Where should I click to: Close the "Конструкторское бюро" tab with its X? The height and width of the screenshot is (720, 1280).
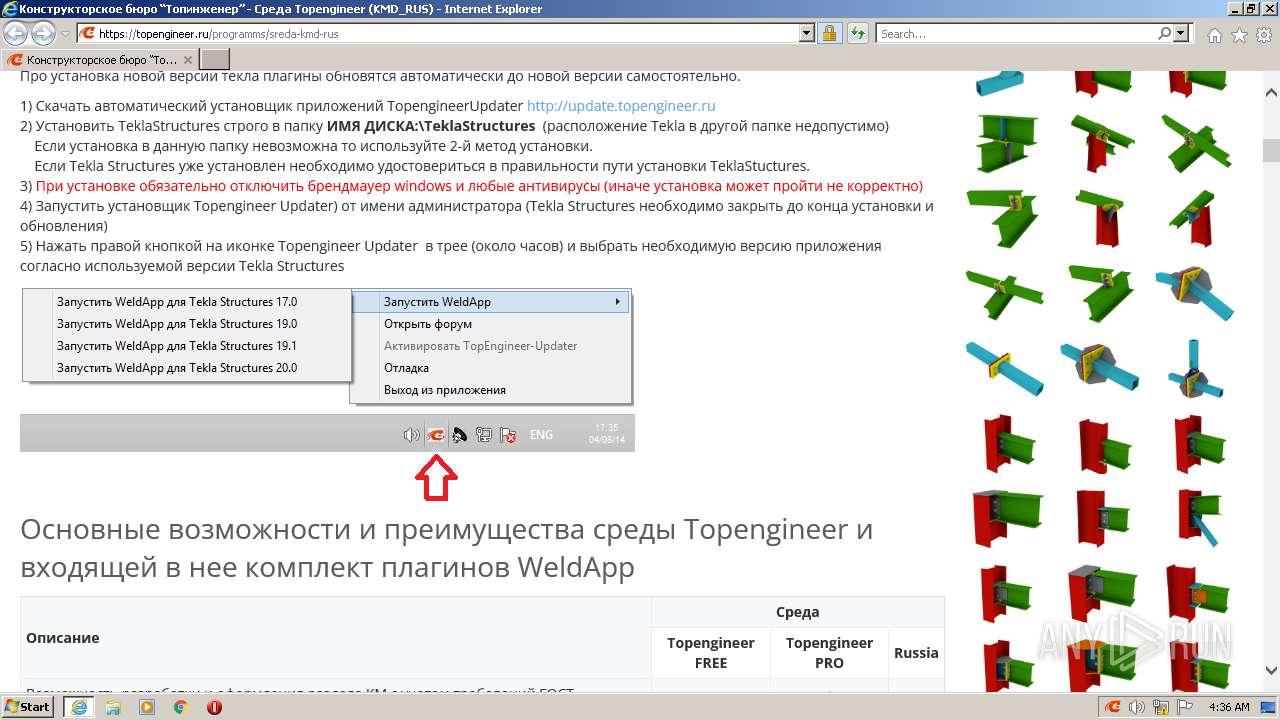[188, 60]
